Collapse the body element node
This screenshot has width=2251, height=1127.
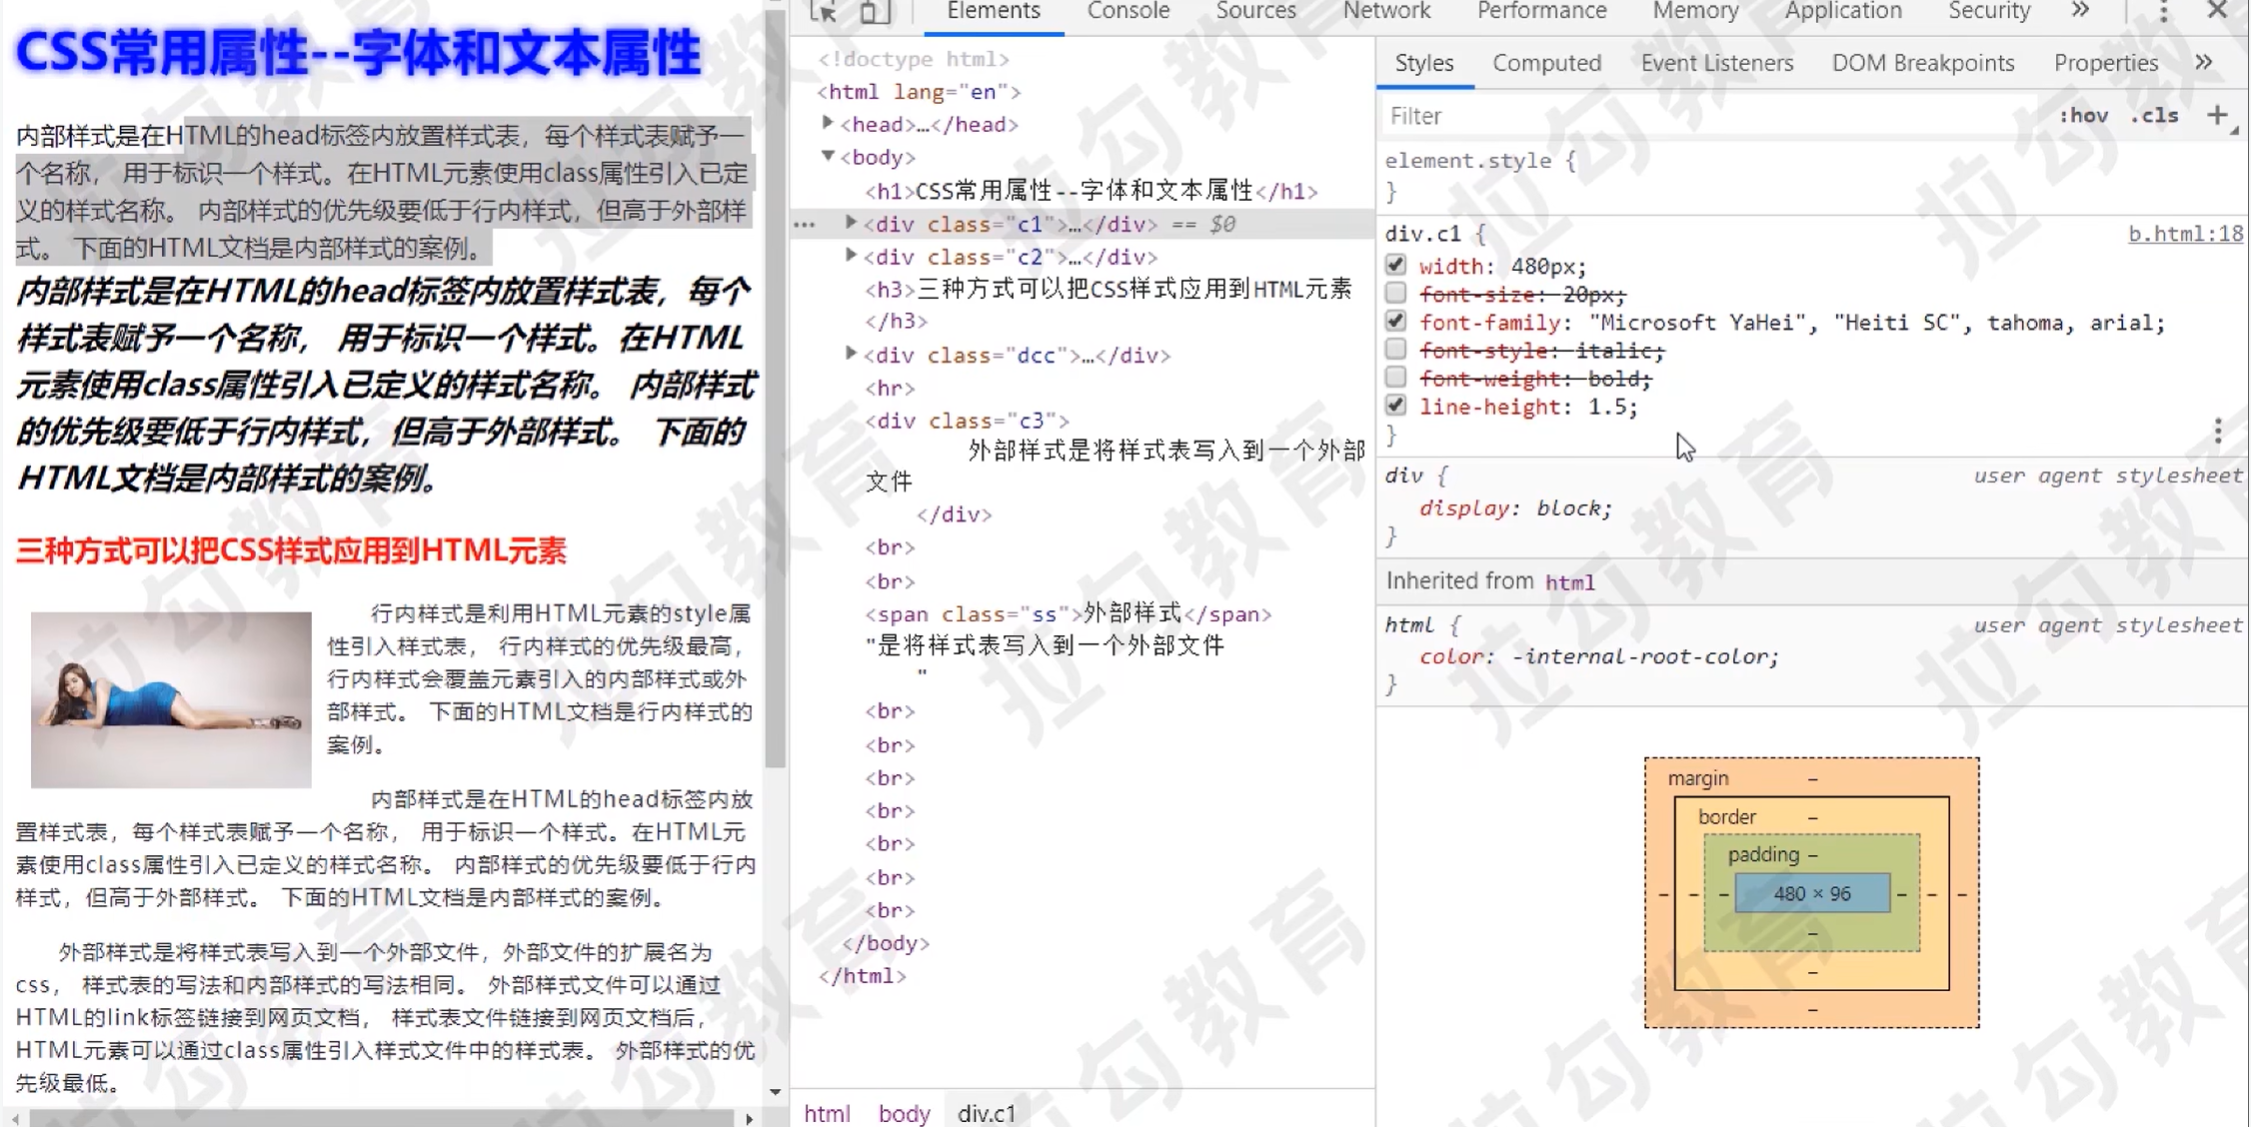pos(828,156)
